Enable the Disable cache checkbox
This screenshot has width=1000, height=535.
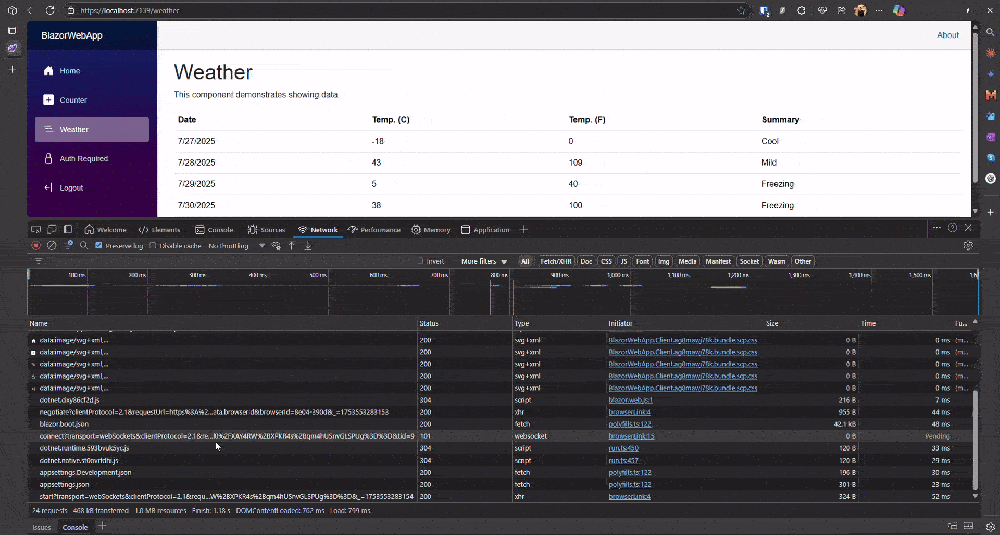[x=152, y=246]
